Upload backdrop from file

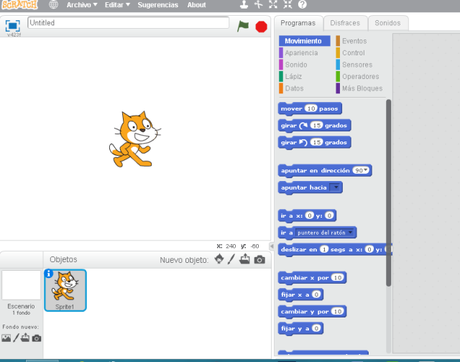(x=25, y=338)
